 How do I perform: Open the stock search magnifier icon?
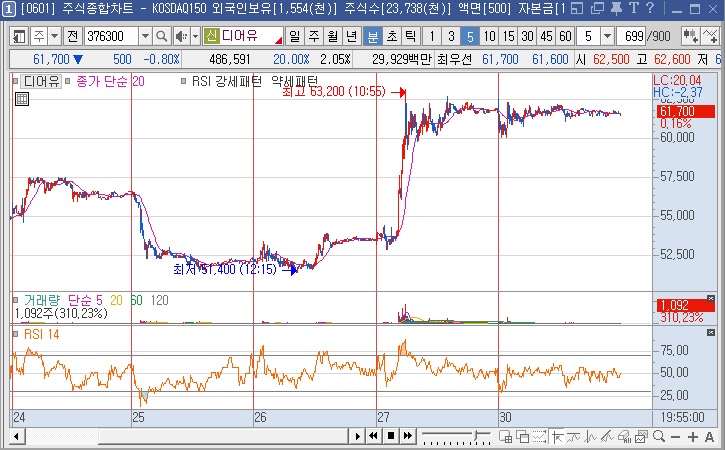(161, 36)
